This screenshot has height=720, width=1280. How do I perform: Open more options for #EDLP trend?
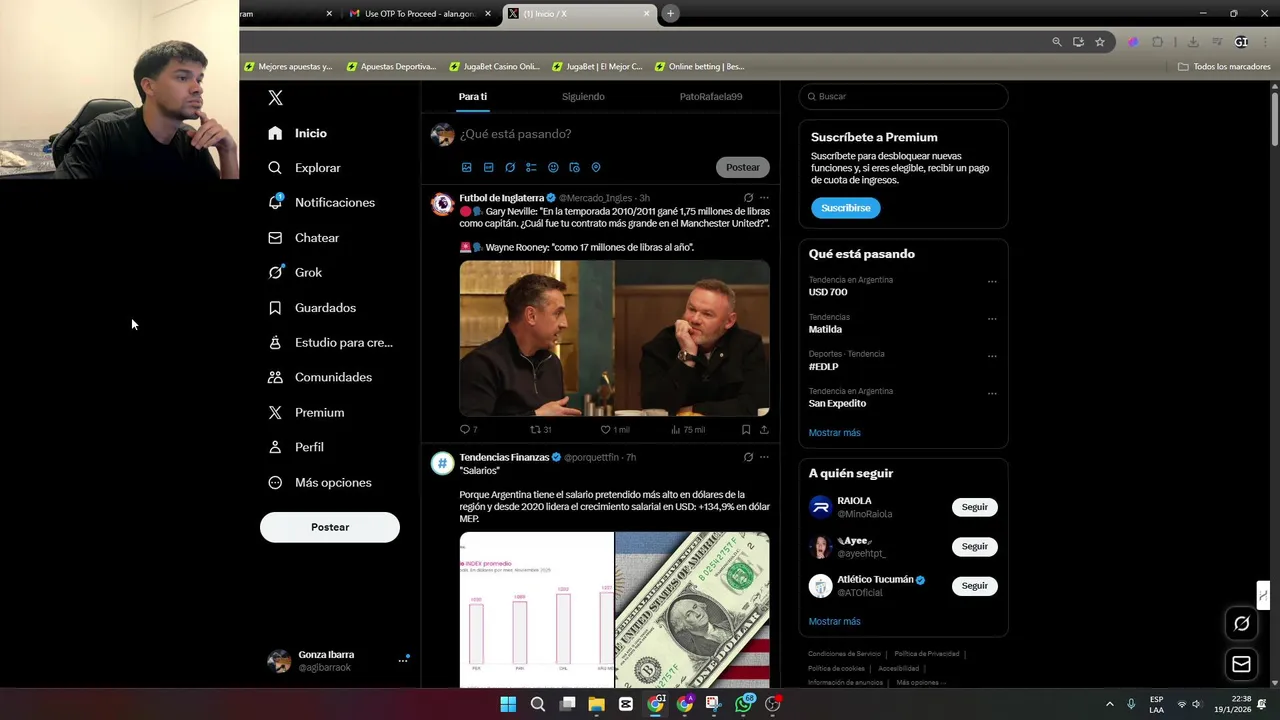[992, 356]
